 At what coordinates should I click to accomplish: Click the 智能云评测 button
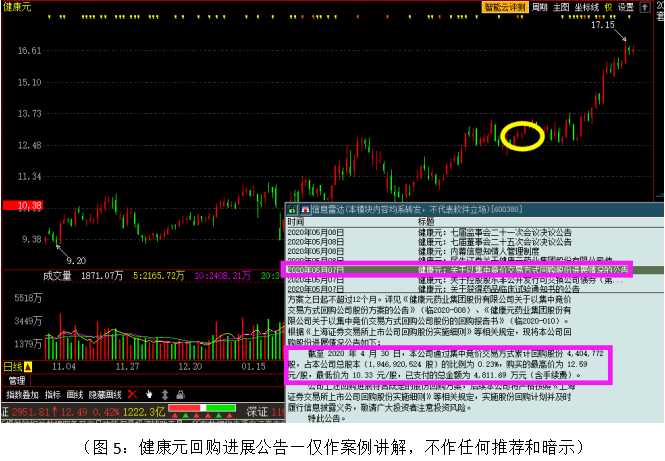504,6
